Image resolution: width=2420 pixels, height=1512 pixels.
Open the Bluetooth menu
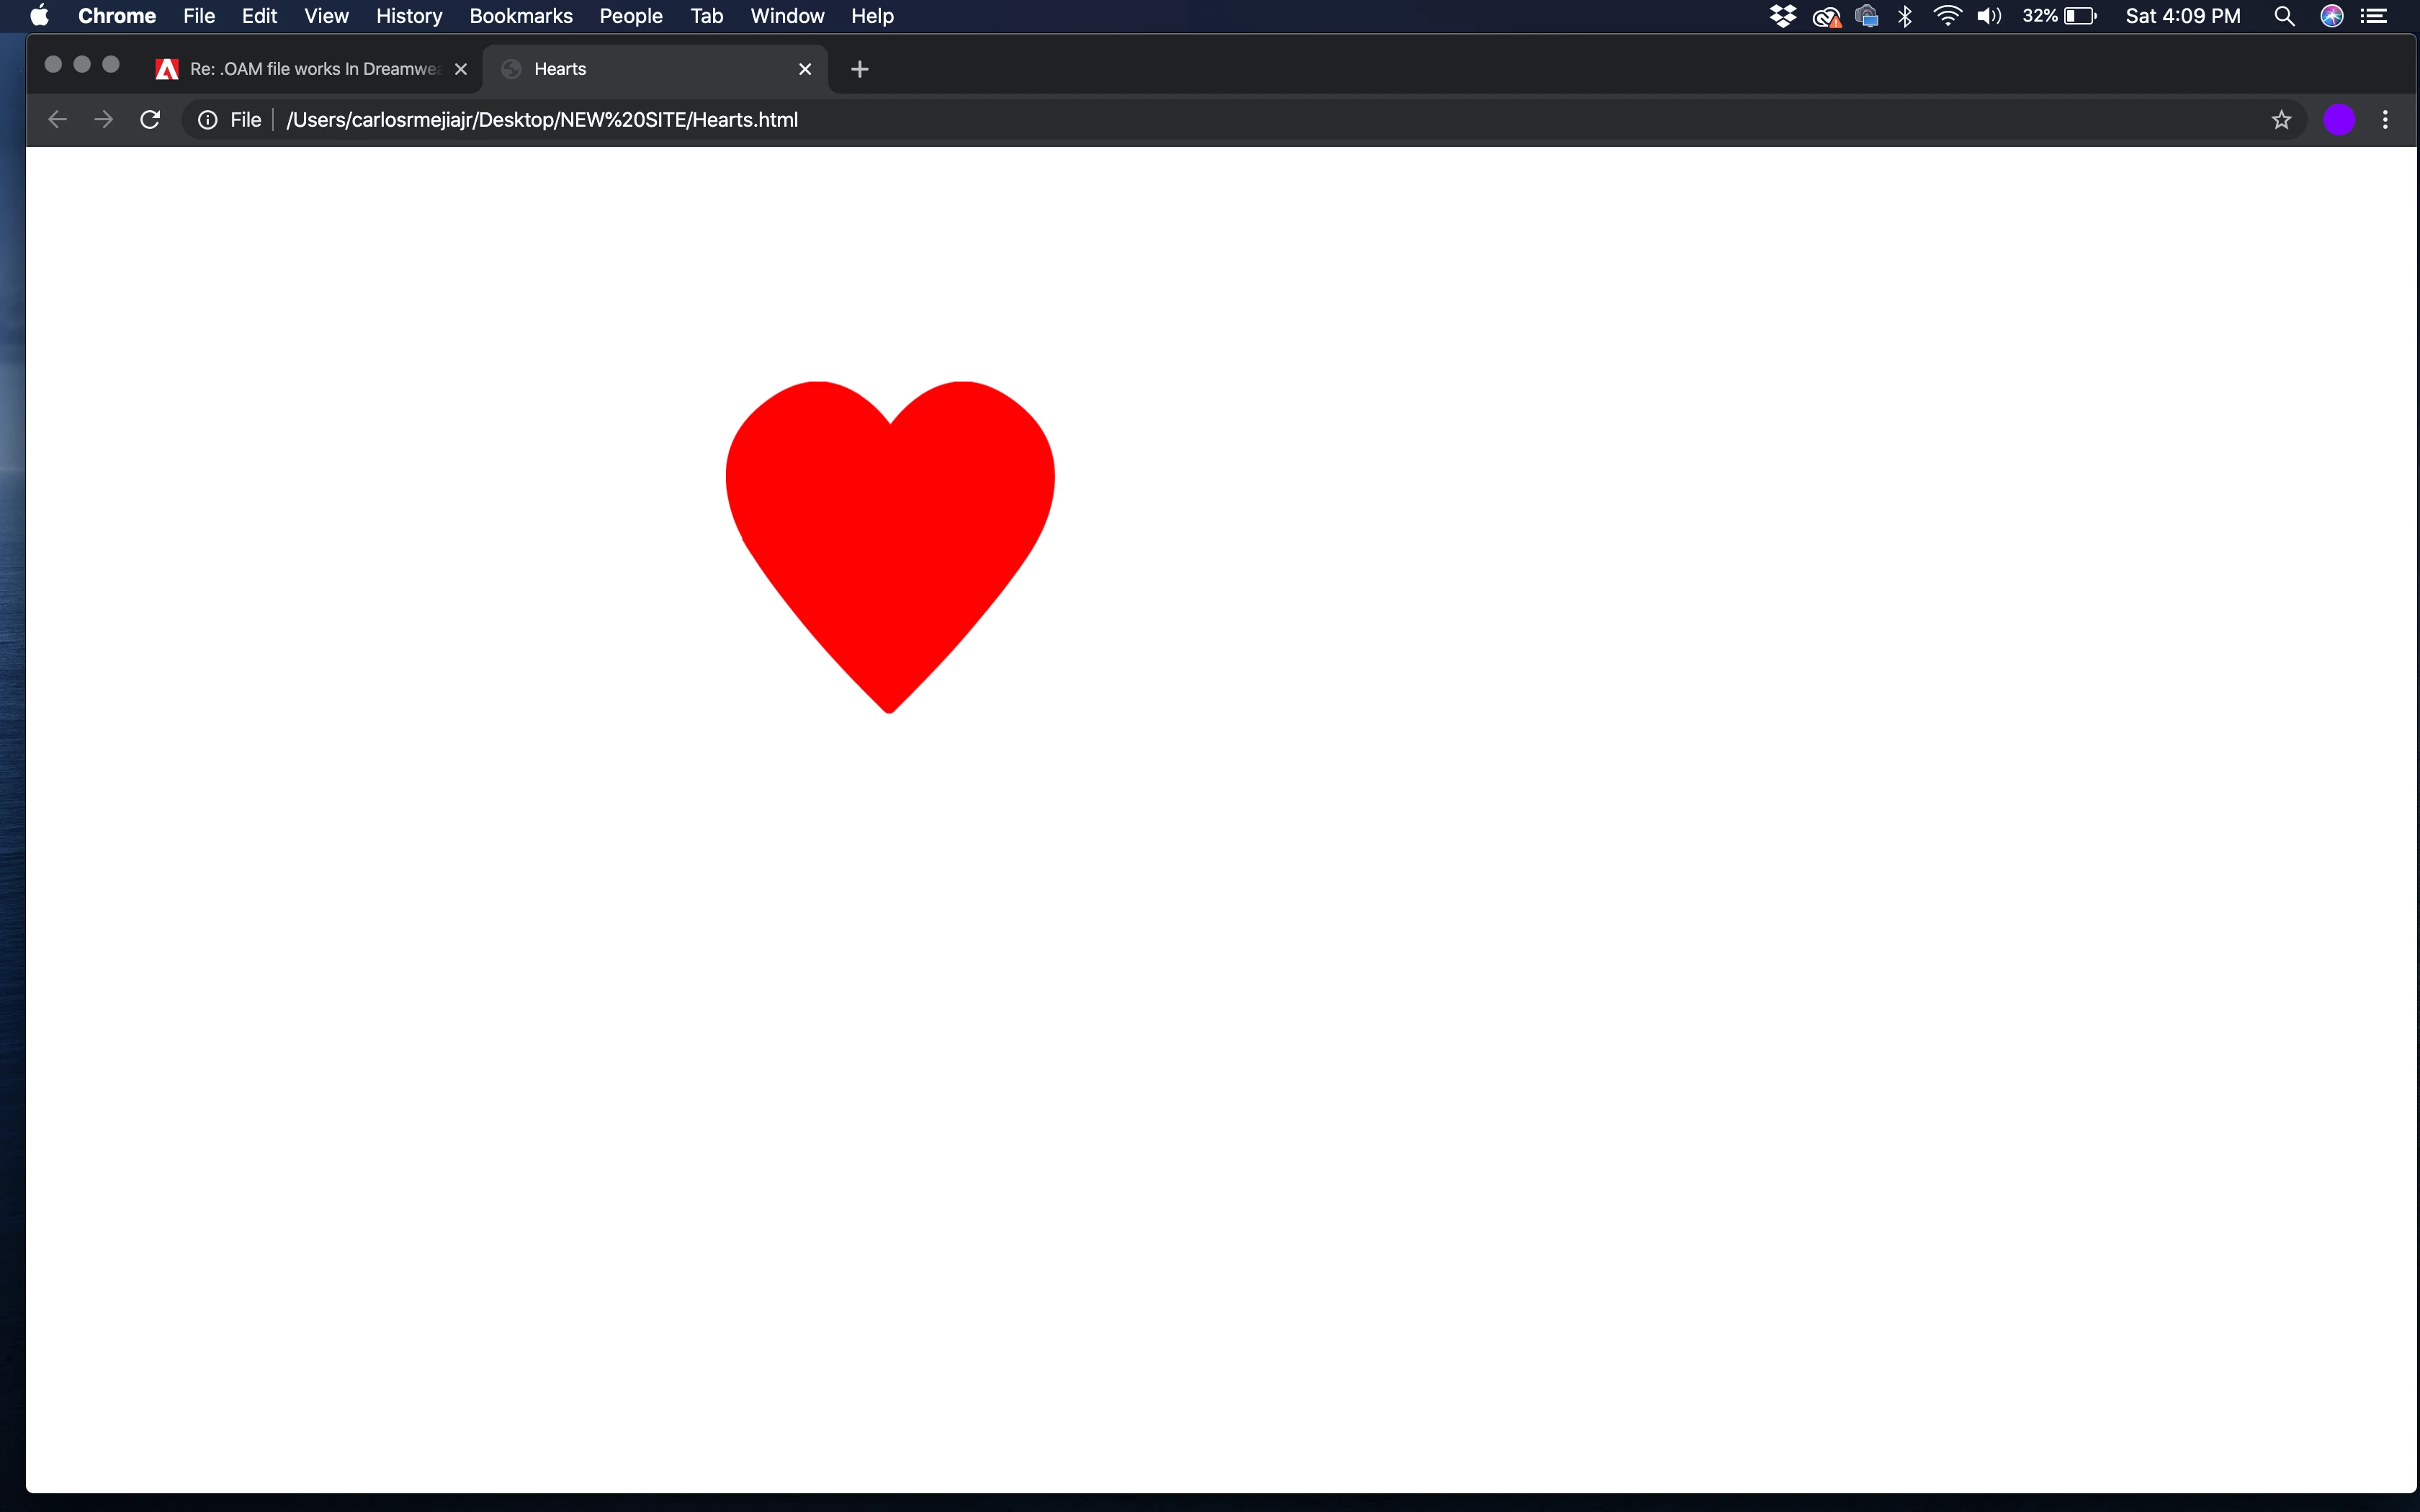[1905, 16]
